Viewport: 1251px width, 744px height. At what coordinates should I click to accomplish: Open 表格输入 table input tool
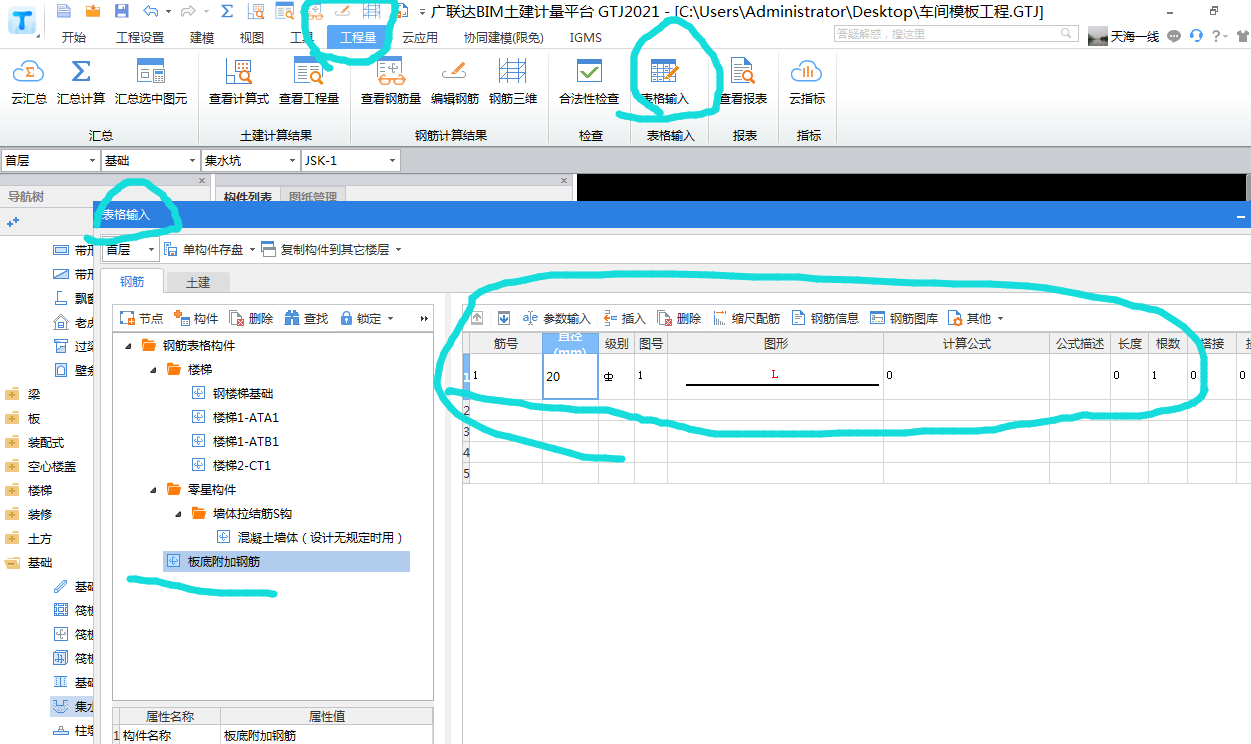[665, 81]
